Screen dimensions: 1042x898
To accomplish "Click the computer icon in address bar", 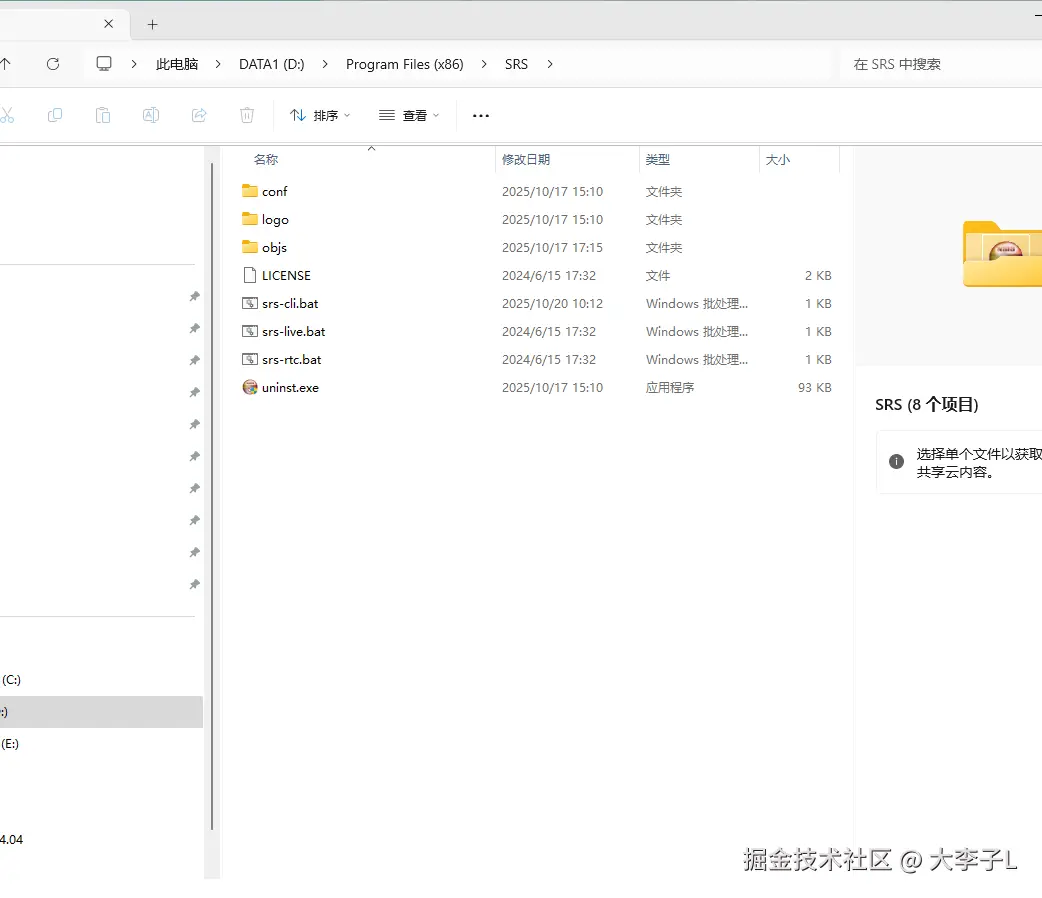I will (104, 64).
